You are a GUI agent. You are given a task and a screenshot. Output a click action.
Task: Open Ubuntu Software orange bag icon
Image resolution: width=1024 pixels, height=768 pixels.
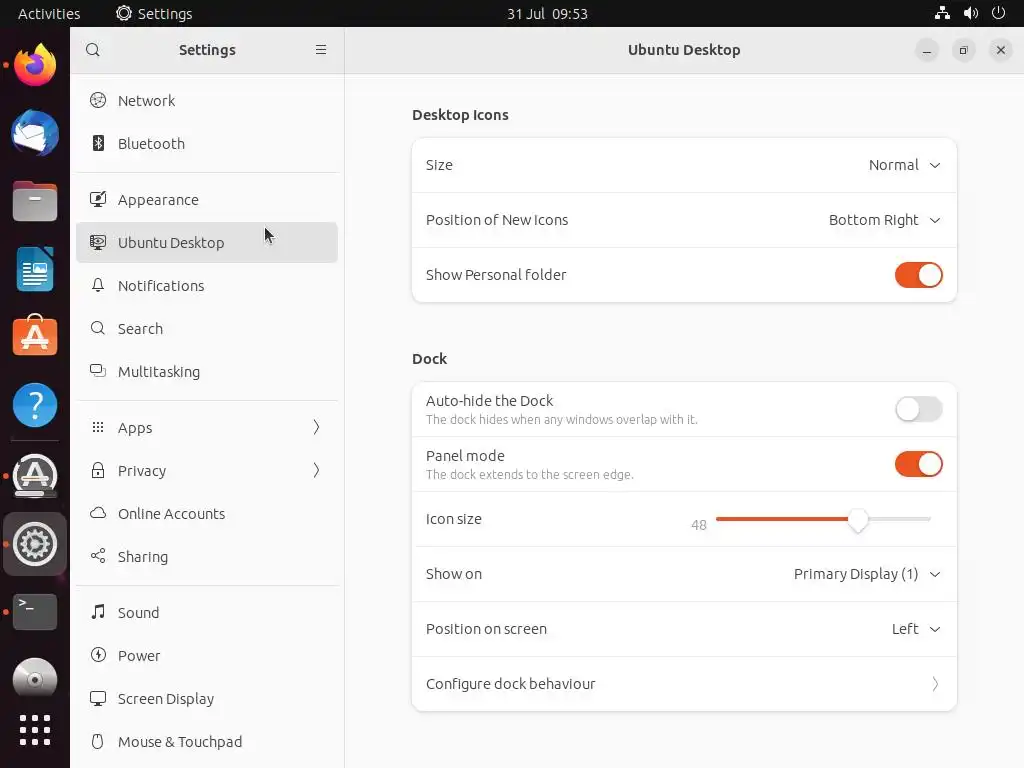click(35, 336)
